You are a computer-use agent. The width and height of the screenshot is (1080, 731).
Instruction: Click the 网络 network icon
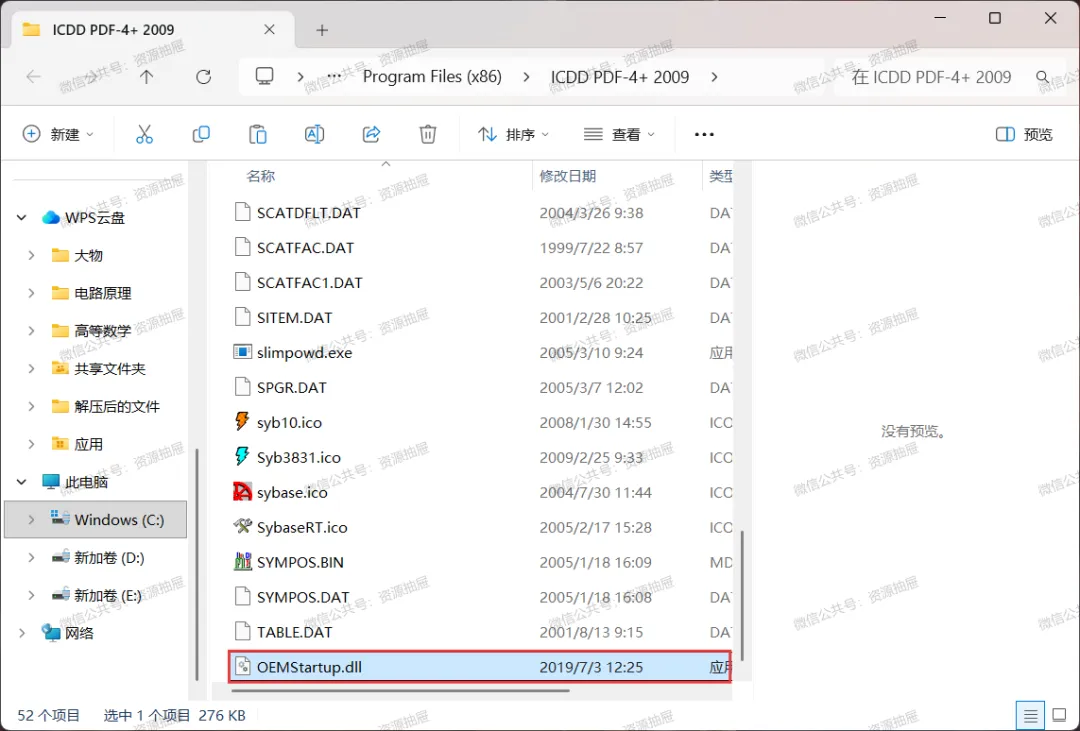click(x=51, y=632)
